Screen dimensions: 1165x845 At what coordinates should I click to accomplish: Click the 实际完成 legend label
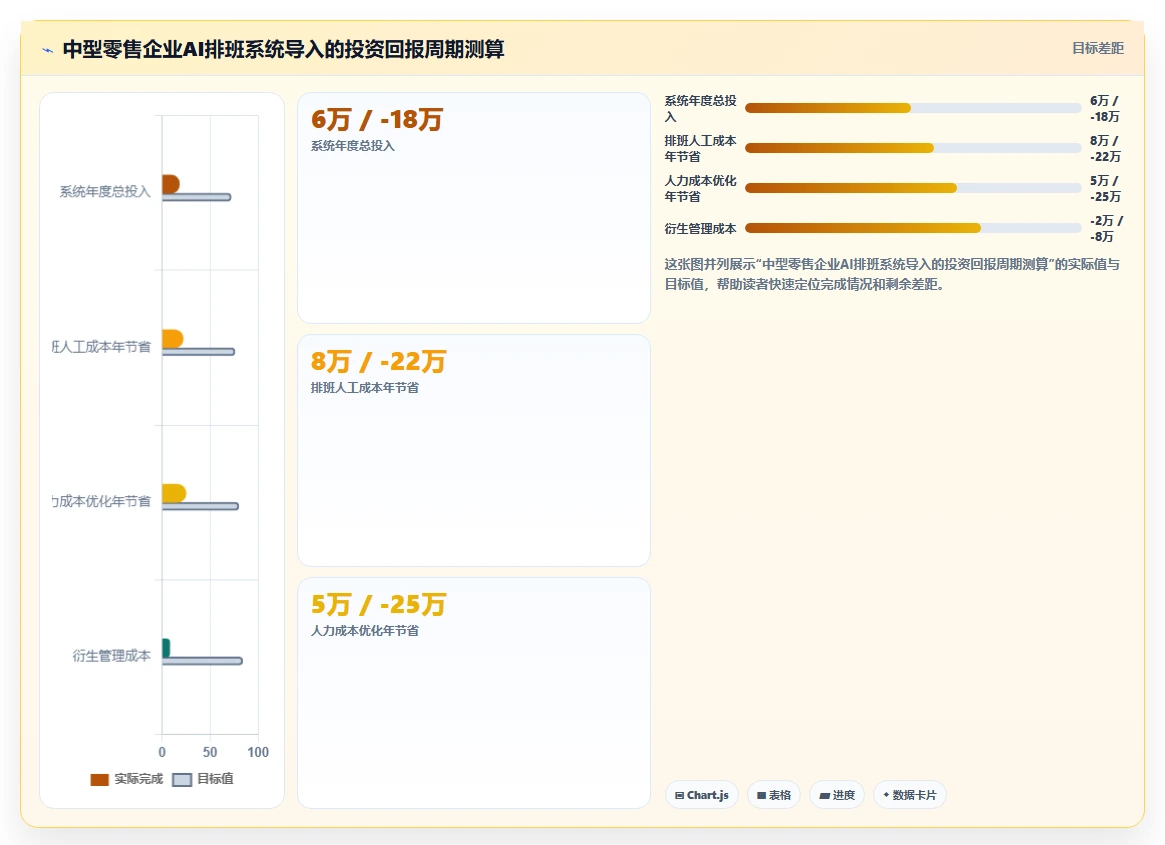138,779
